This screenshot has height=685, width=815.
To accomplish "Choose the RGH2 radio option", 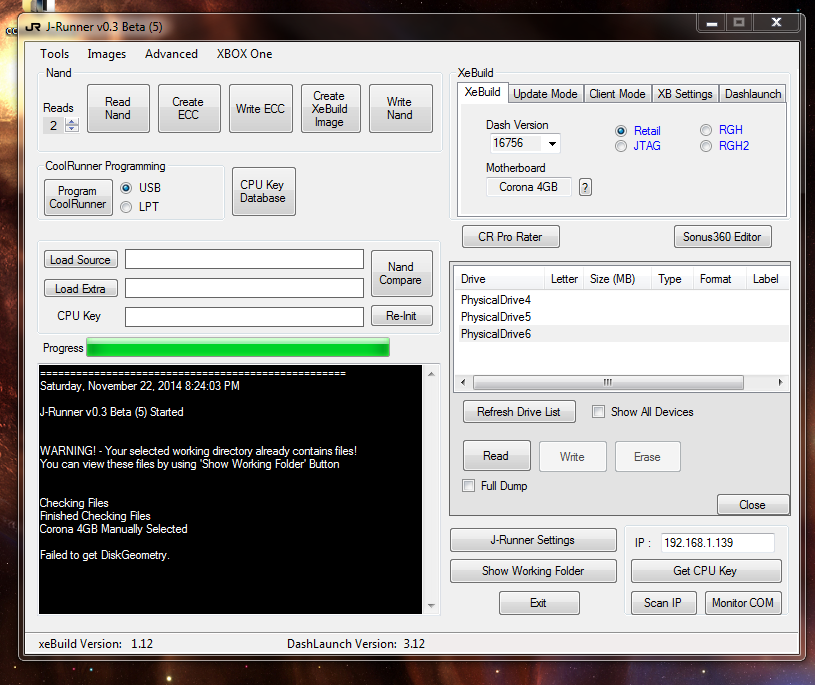I will [x=706, y=147].
